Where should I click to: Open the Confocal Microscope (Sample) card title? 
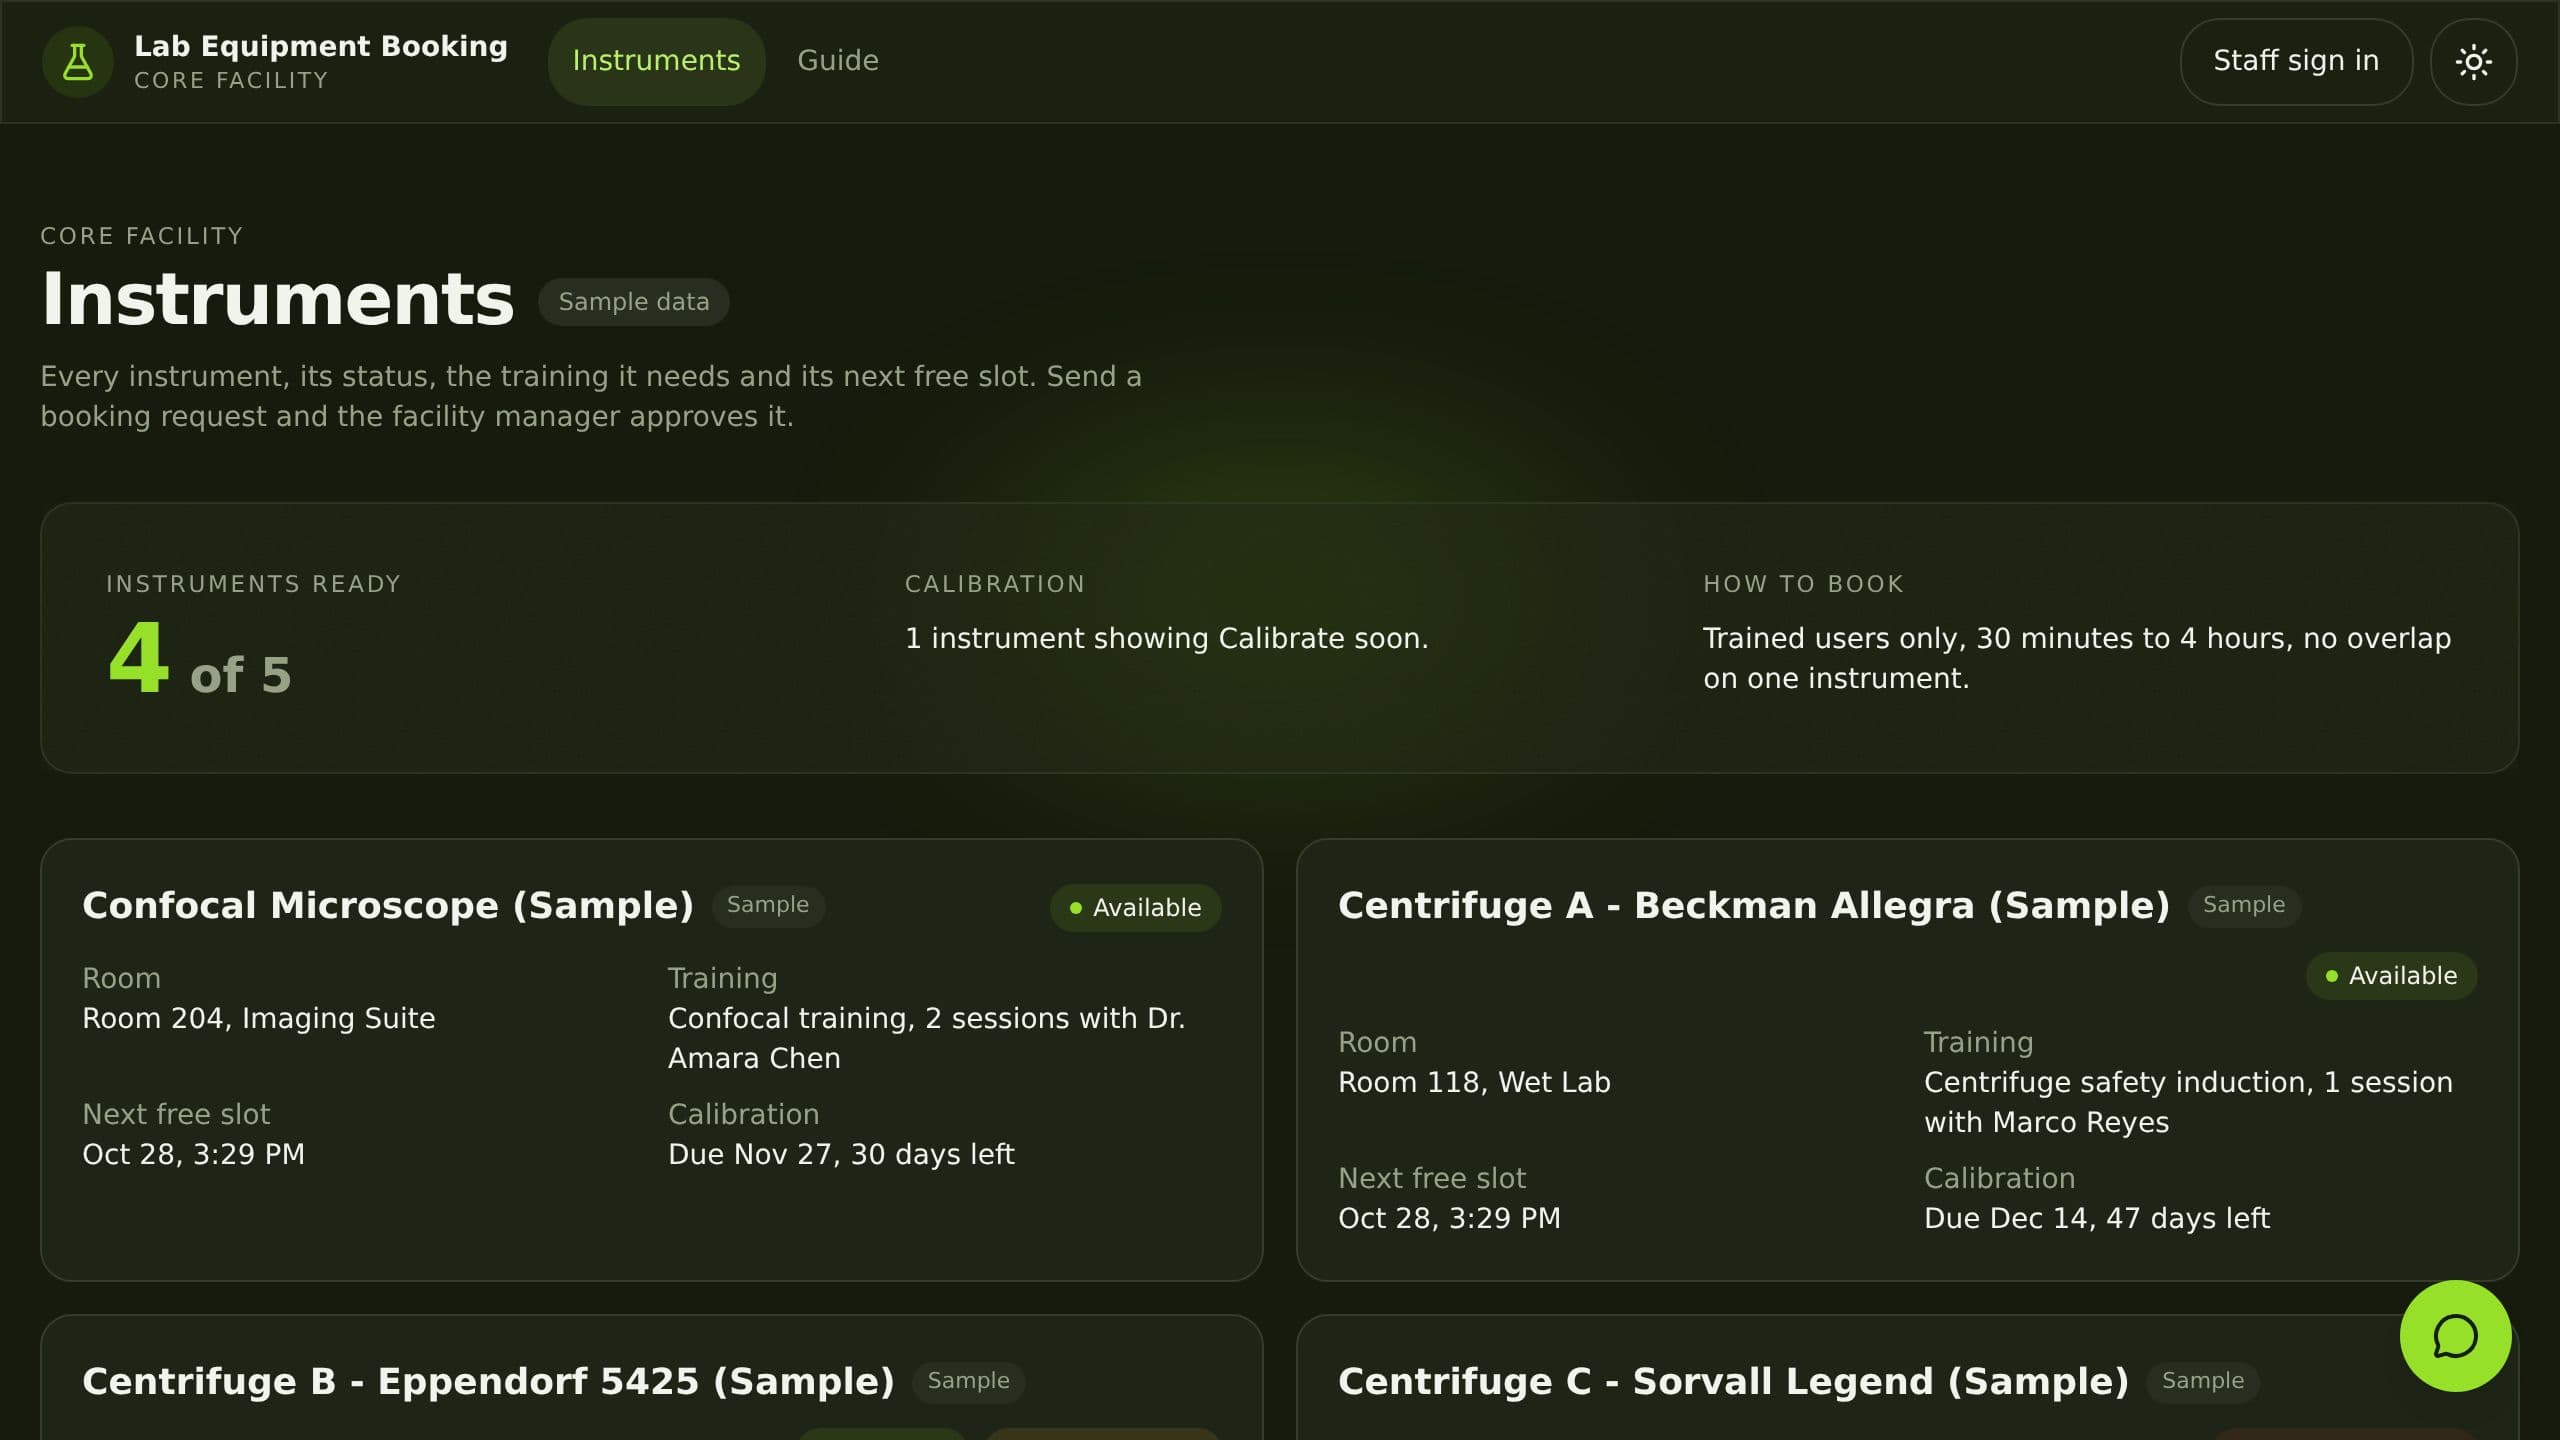point(388,905)
